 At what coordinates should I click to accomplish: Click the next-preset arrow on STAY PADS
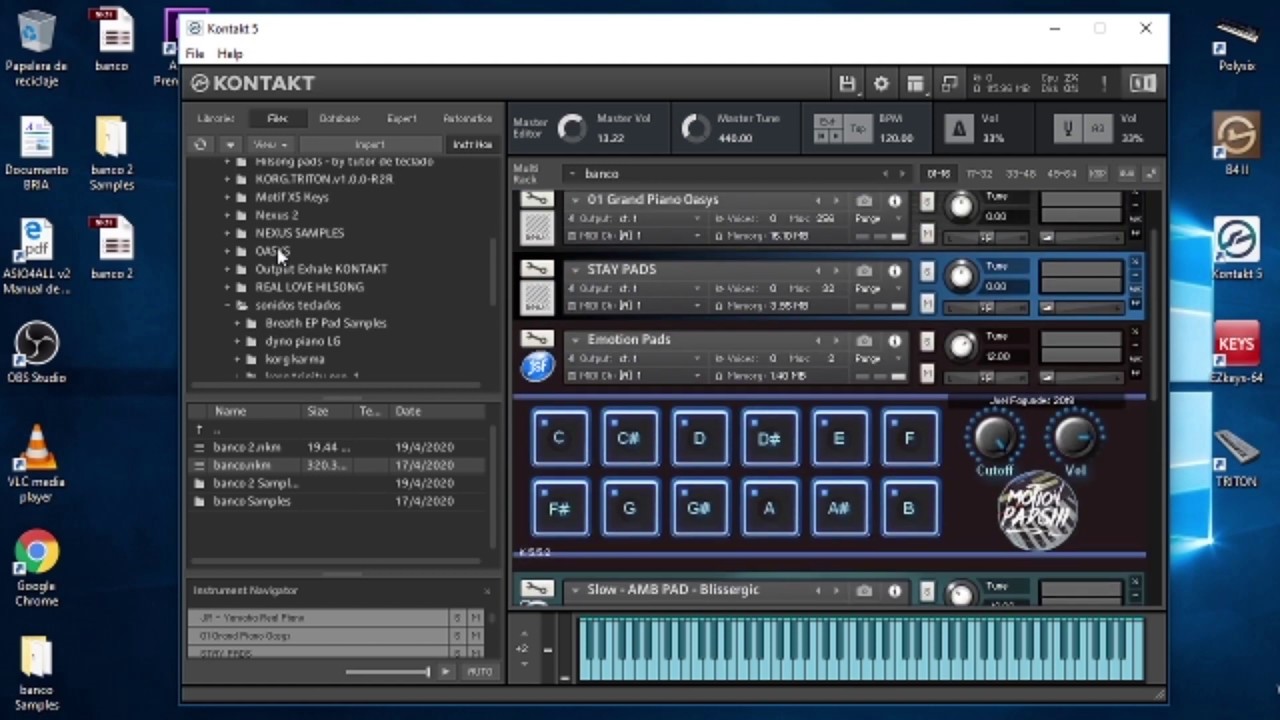836,270
